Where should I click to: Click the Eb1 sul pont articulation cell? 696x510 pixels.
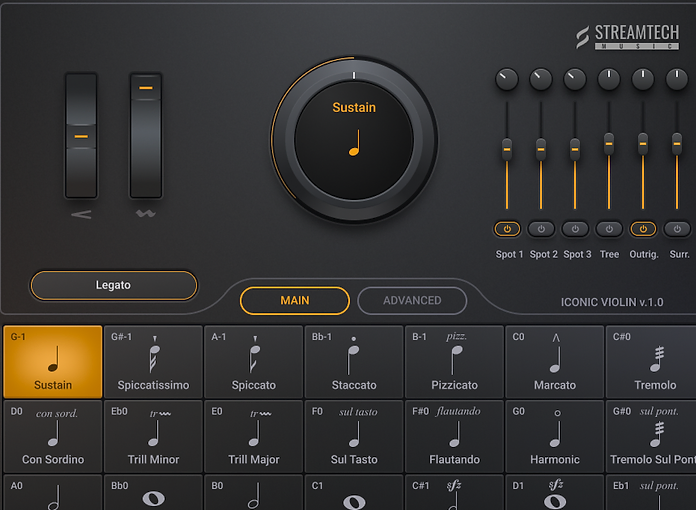coord(651,492)
